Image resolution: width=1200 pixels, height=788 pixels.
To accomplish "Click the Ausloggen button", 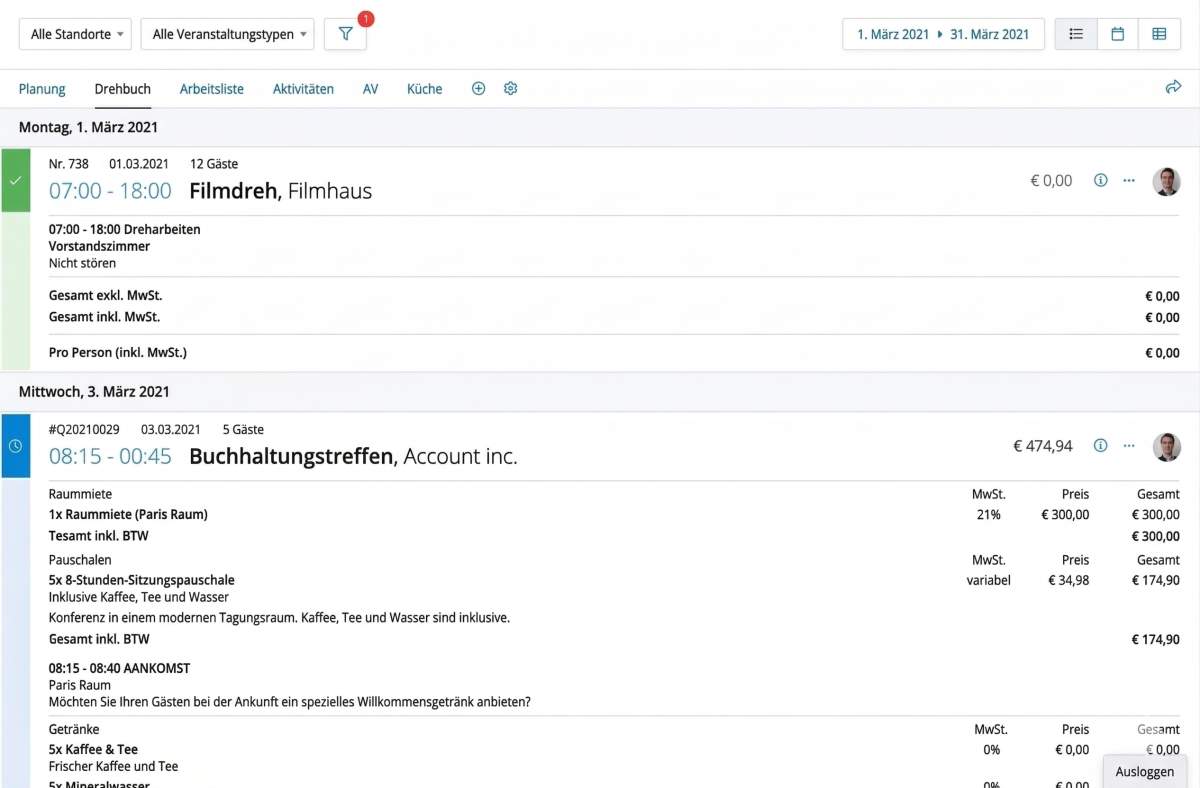I will click(1144, 771).
